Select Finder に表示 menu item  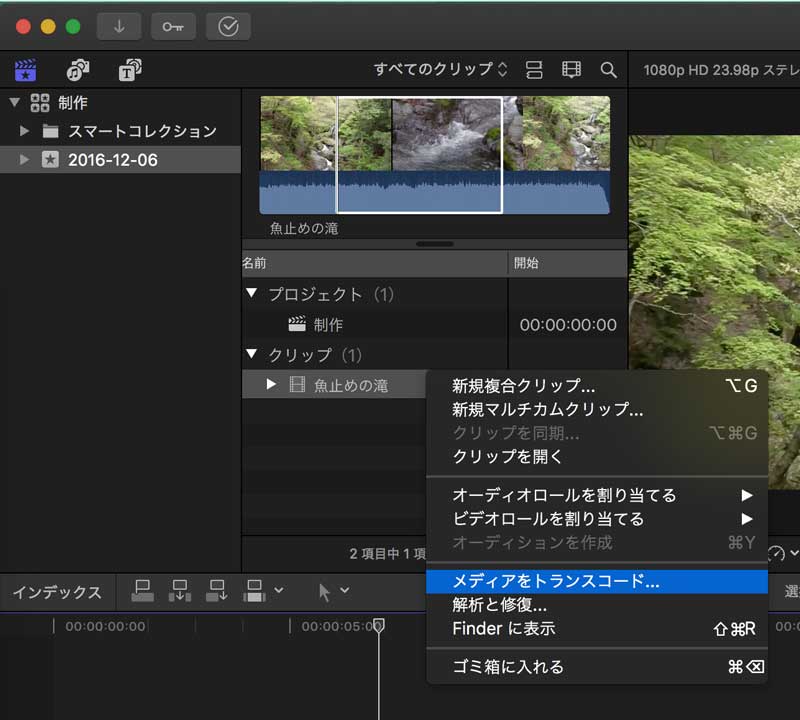coord(503,629)
